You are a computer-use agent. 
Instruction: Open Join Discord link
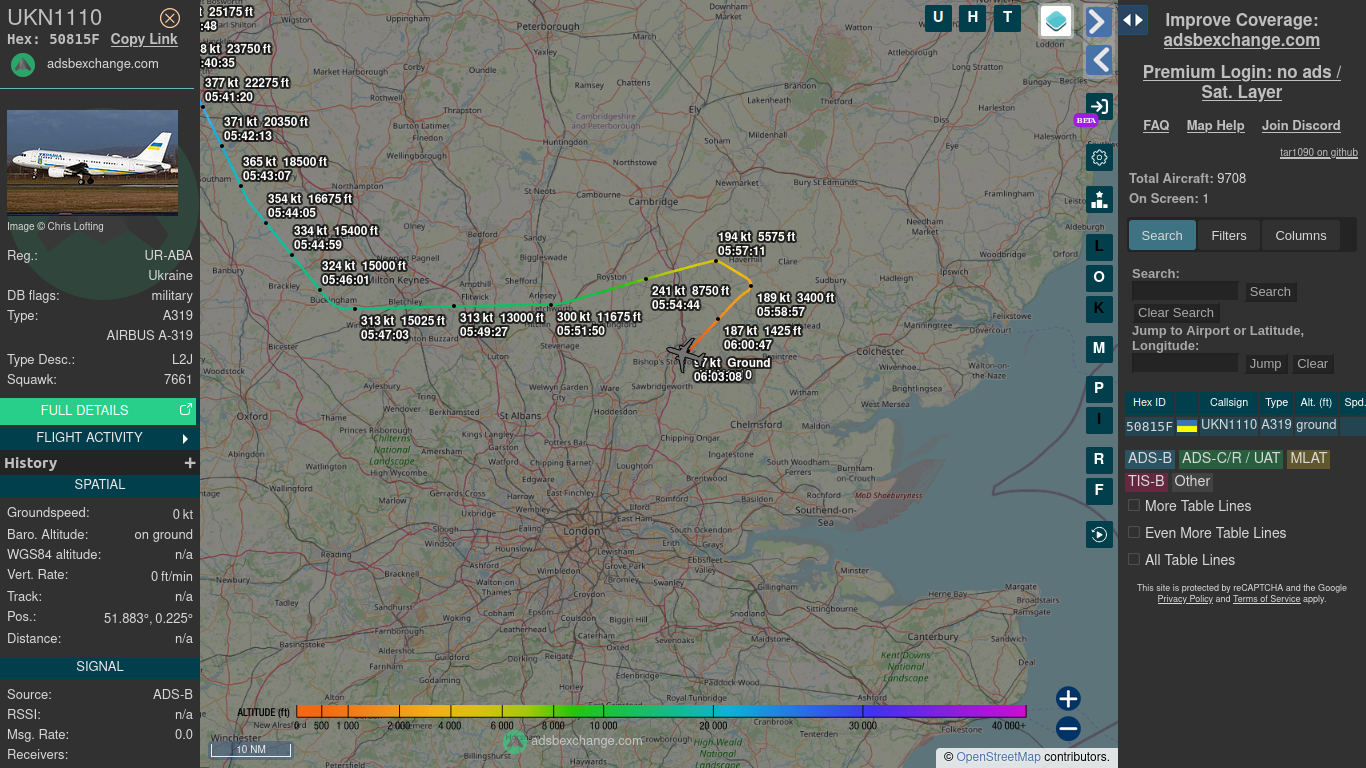[x=1301, y=125]
